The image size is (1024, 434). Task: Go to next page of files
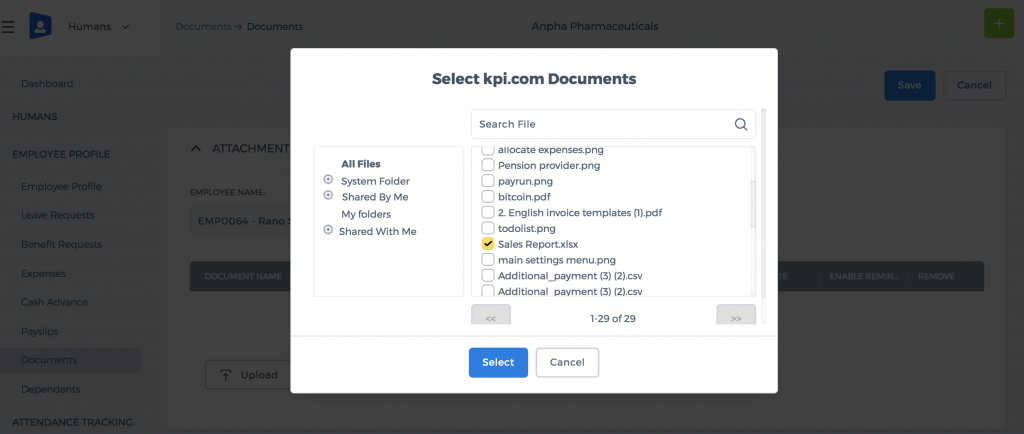[x=736, y=318]
